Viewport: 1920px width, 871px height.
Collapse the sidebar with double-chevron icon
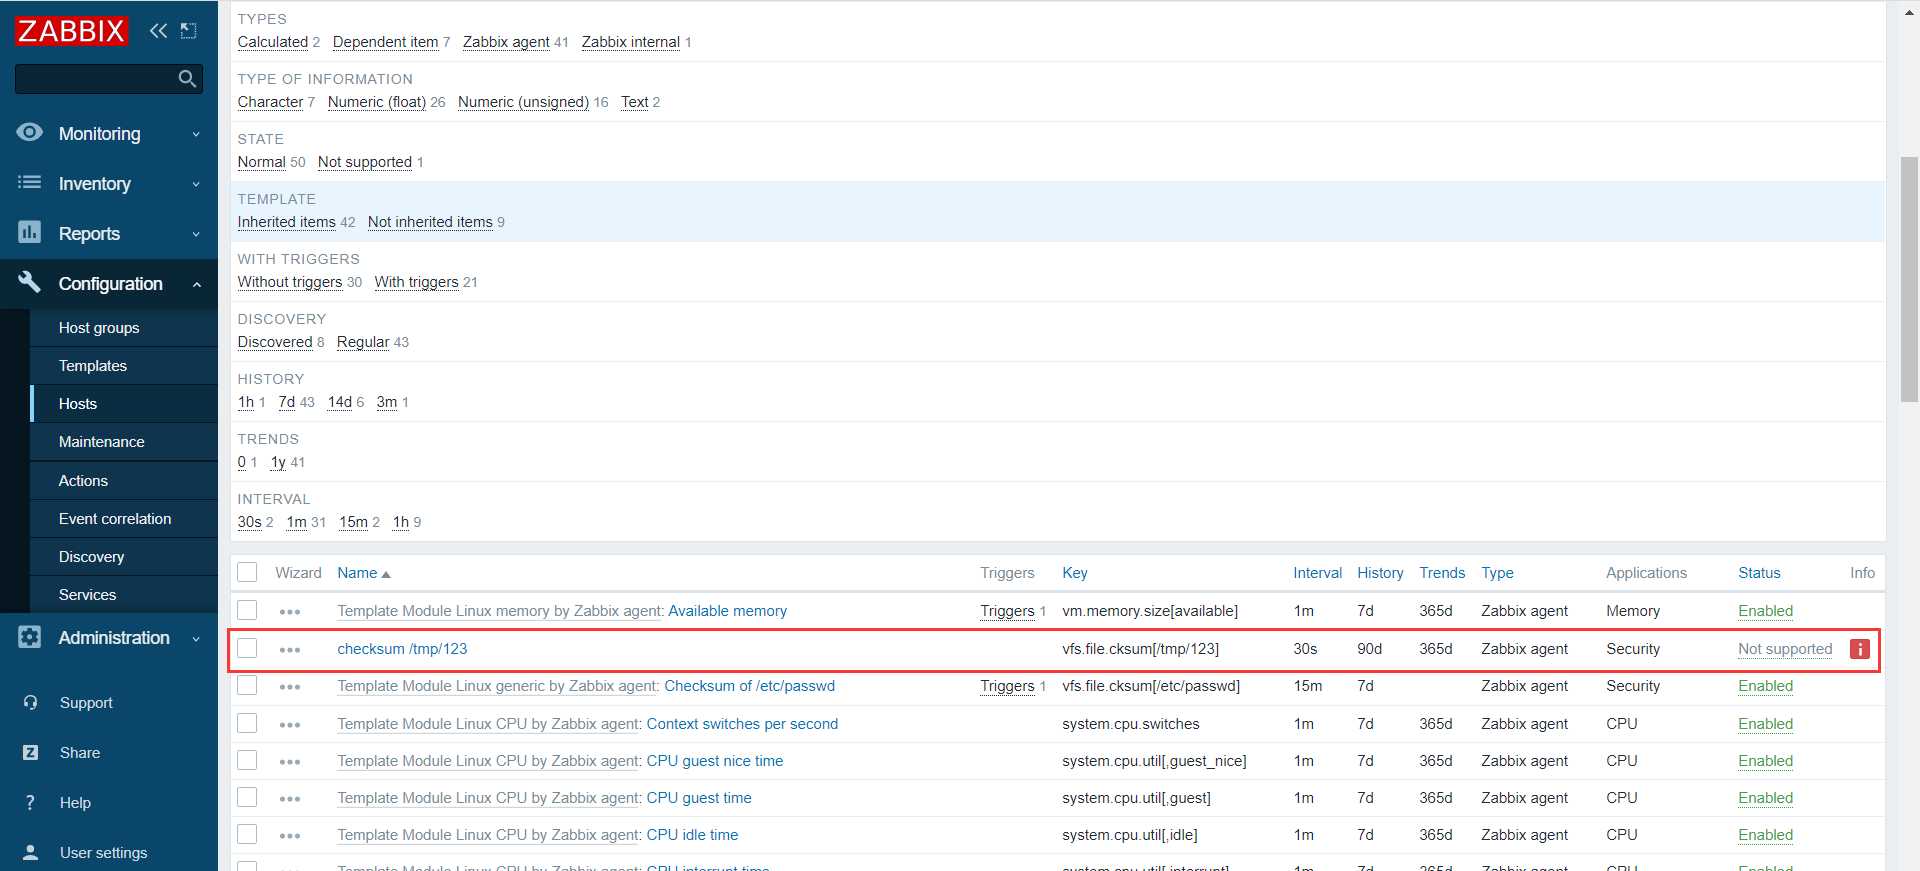[x=158, y=31]
